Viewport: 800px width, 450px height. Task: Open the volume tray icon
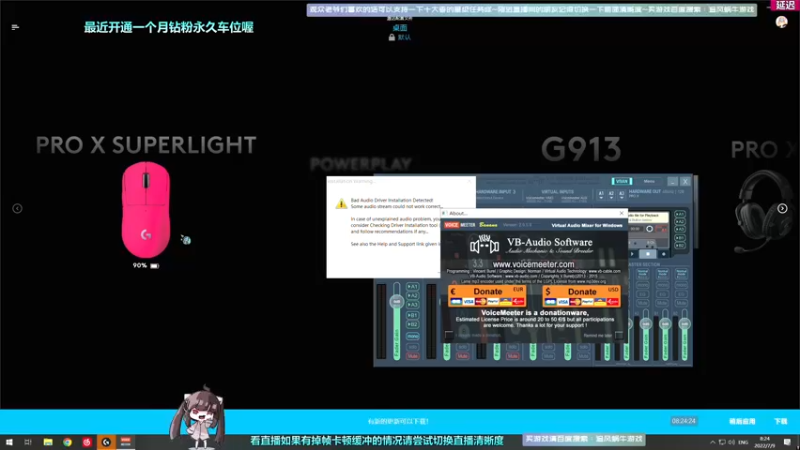click(732, 442)
